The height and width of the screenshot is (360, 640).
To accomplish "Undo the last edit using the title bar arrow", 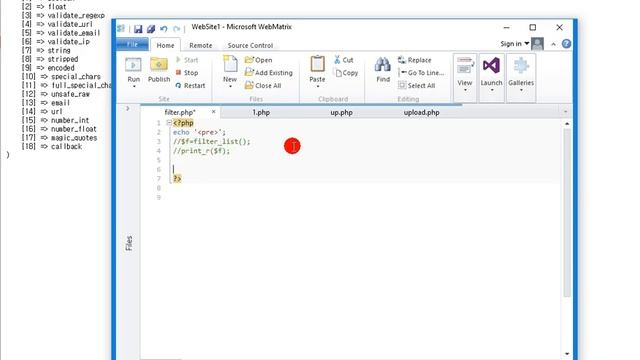I will click(164, 29).
